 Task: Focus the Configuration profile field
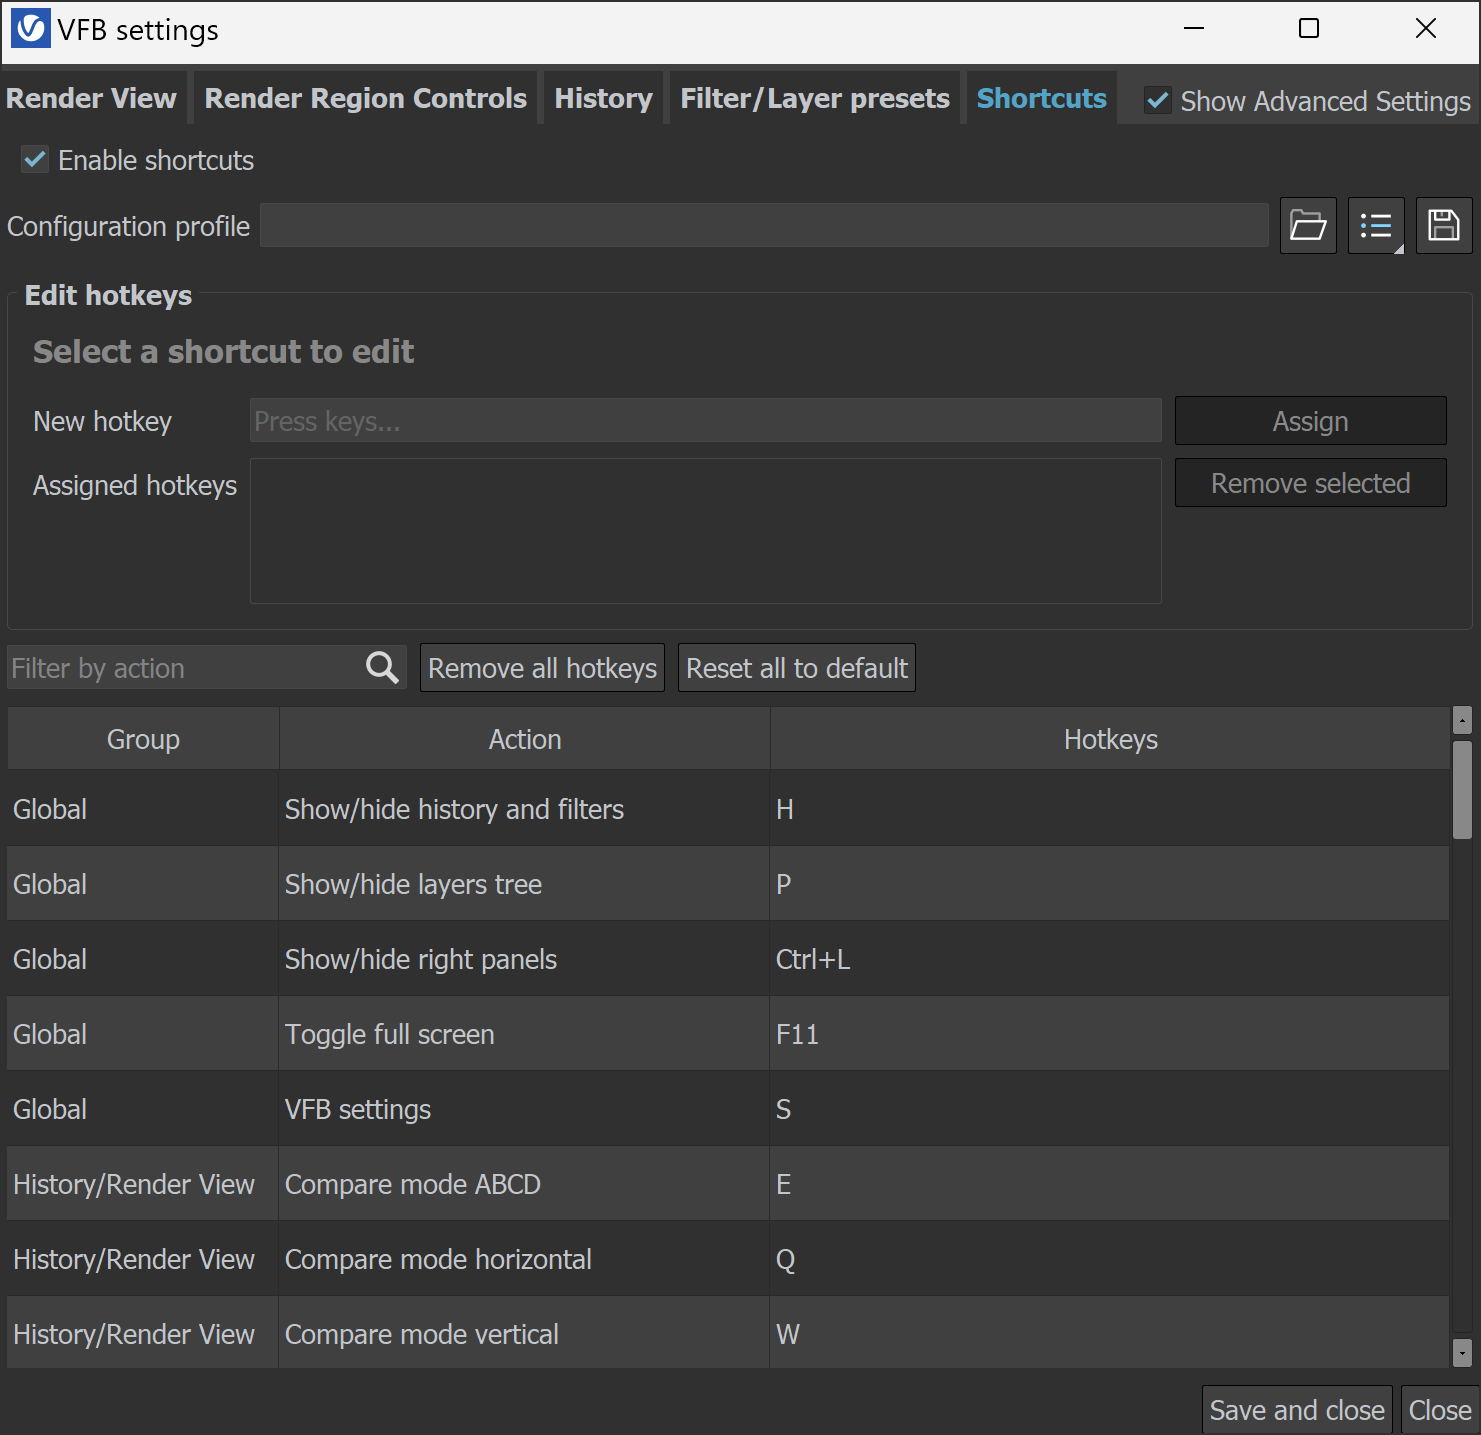(x=765, y=225)
